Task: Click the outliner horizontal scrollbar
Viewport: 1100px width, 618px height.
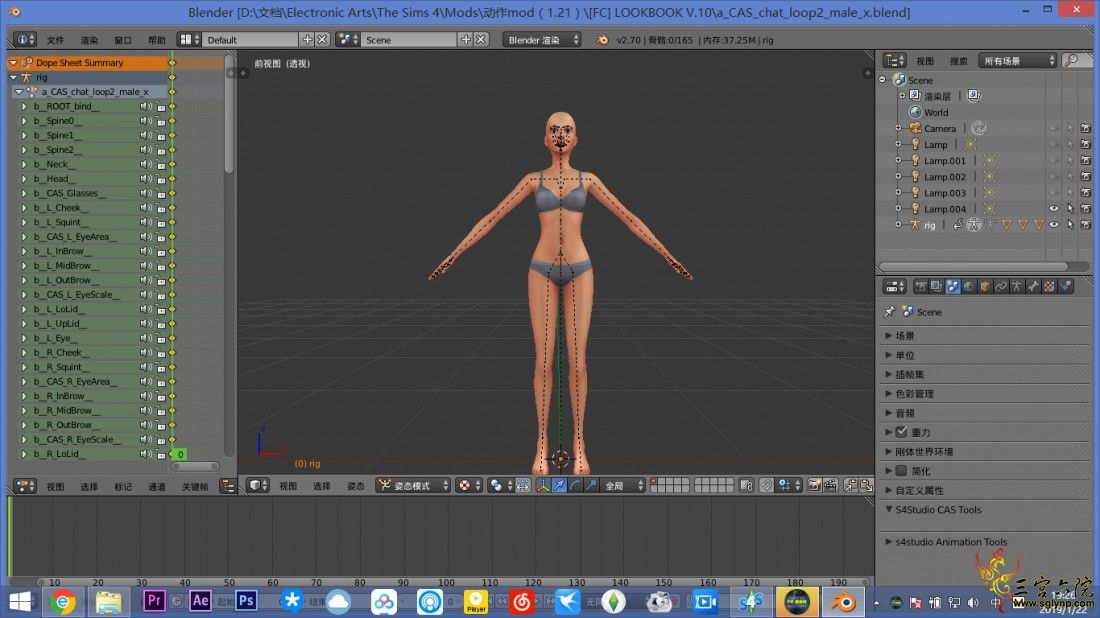Action: [974, 267]
